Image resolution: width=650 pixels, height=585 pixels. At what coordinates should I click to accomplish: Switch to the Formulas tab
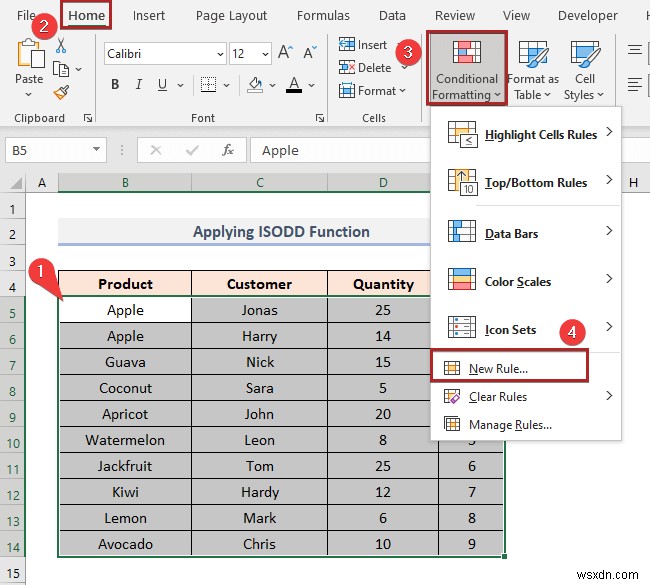(323, 16)
